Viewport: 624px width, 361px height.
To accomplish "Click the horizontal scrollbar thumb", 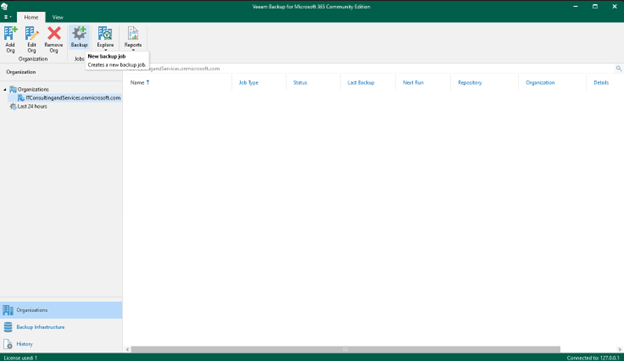I will [345, 349].
